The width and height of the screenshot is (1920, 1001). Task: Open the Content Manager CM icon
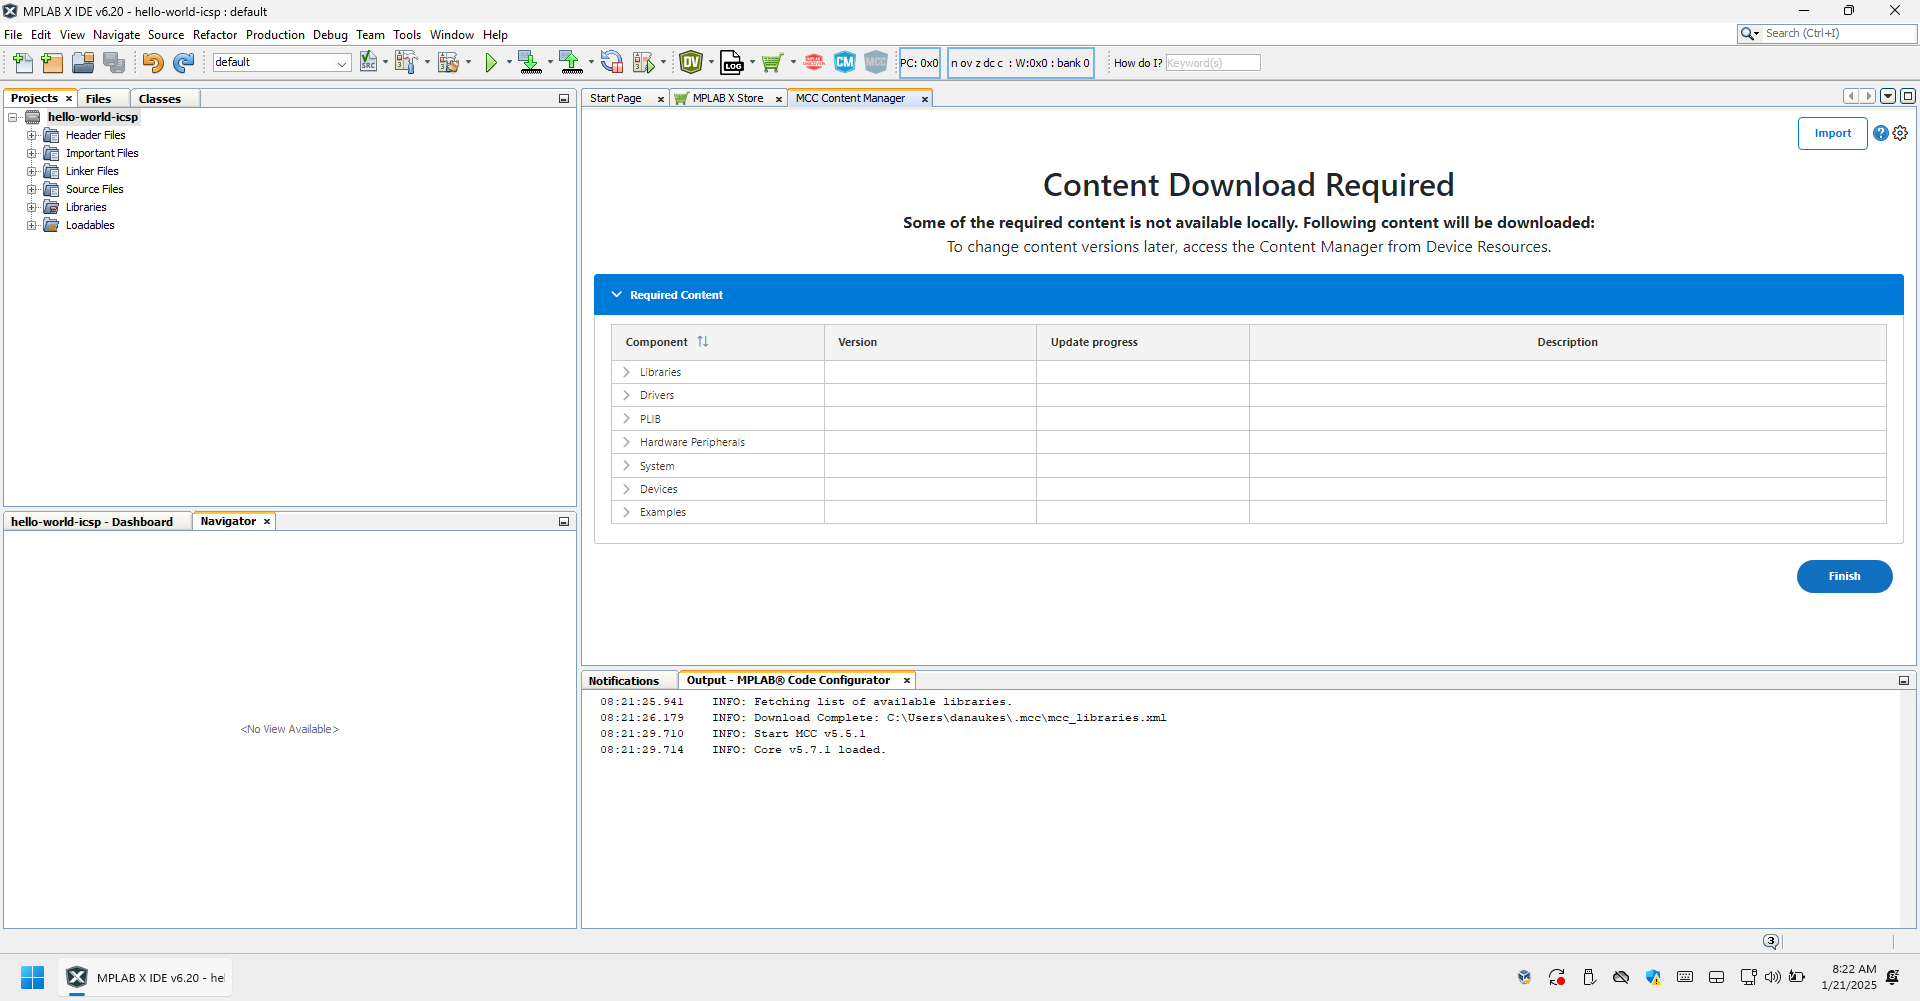coord(845,62)
